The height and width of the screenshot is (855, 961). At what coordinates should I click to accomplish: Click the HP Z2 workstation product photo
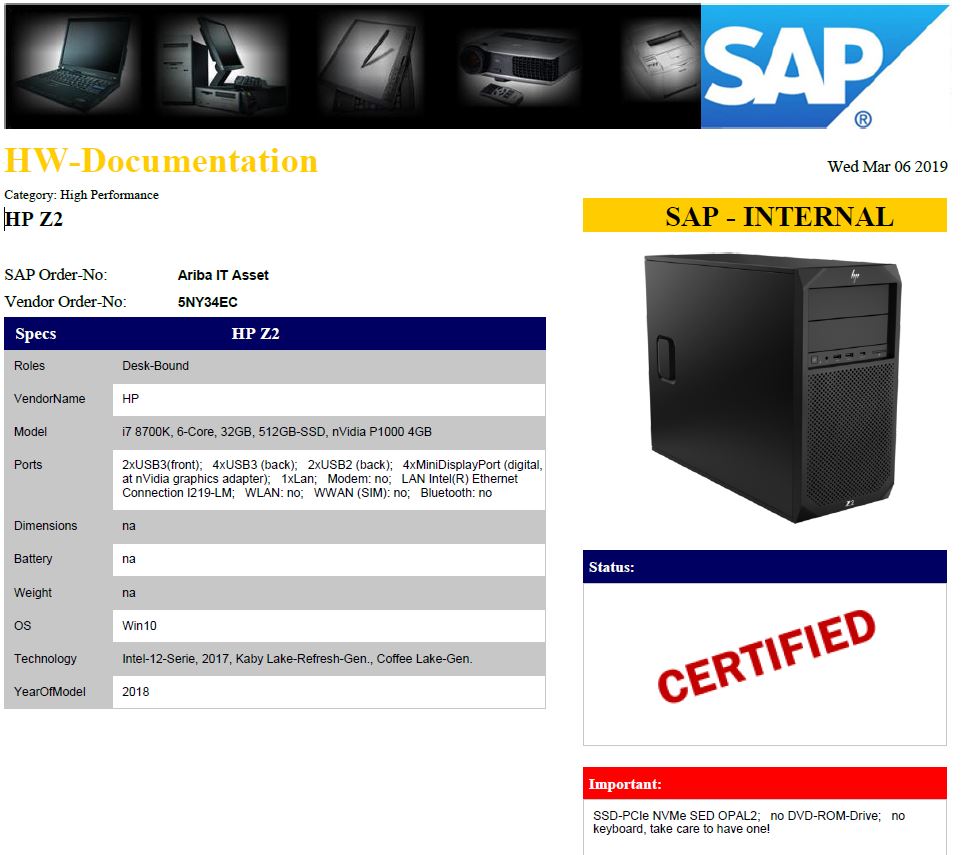(x=772, y=388)
